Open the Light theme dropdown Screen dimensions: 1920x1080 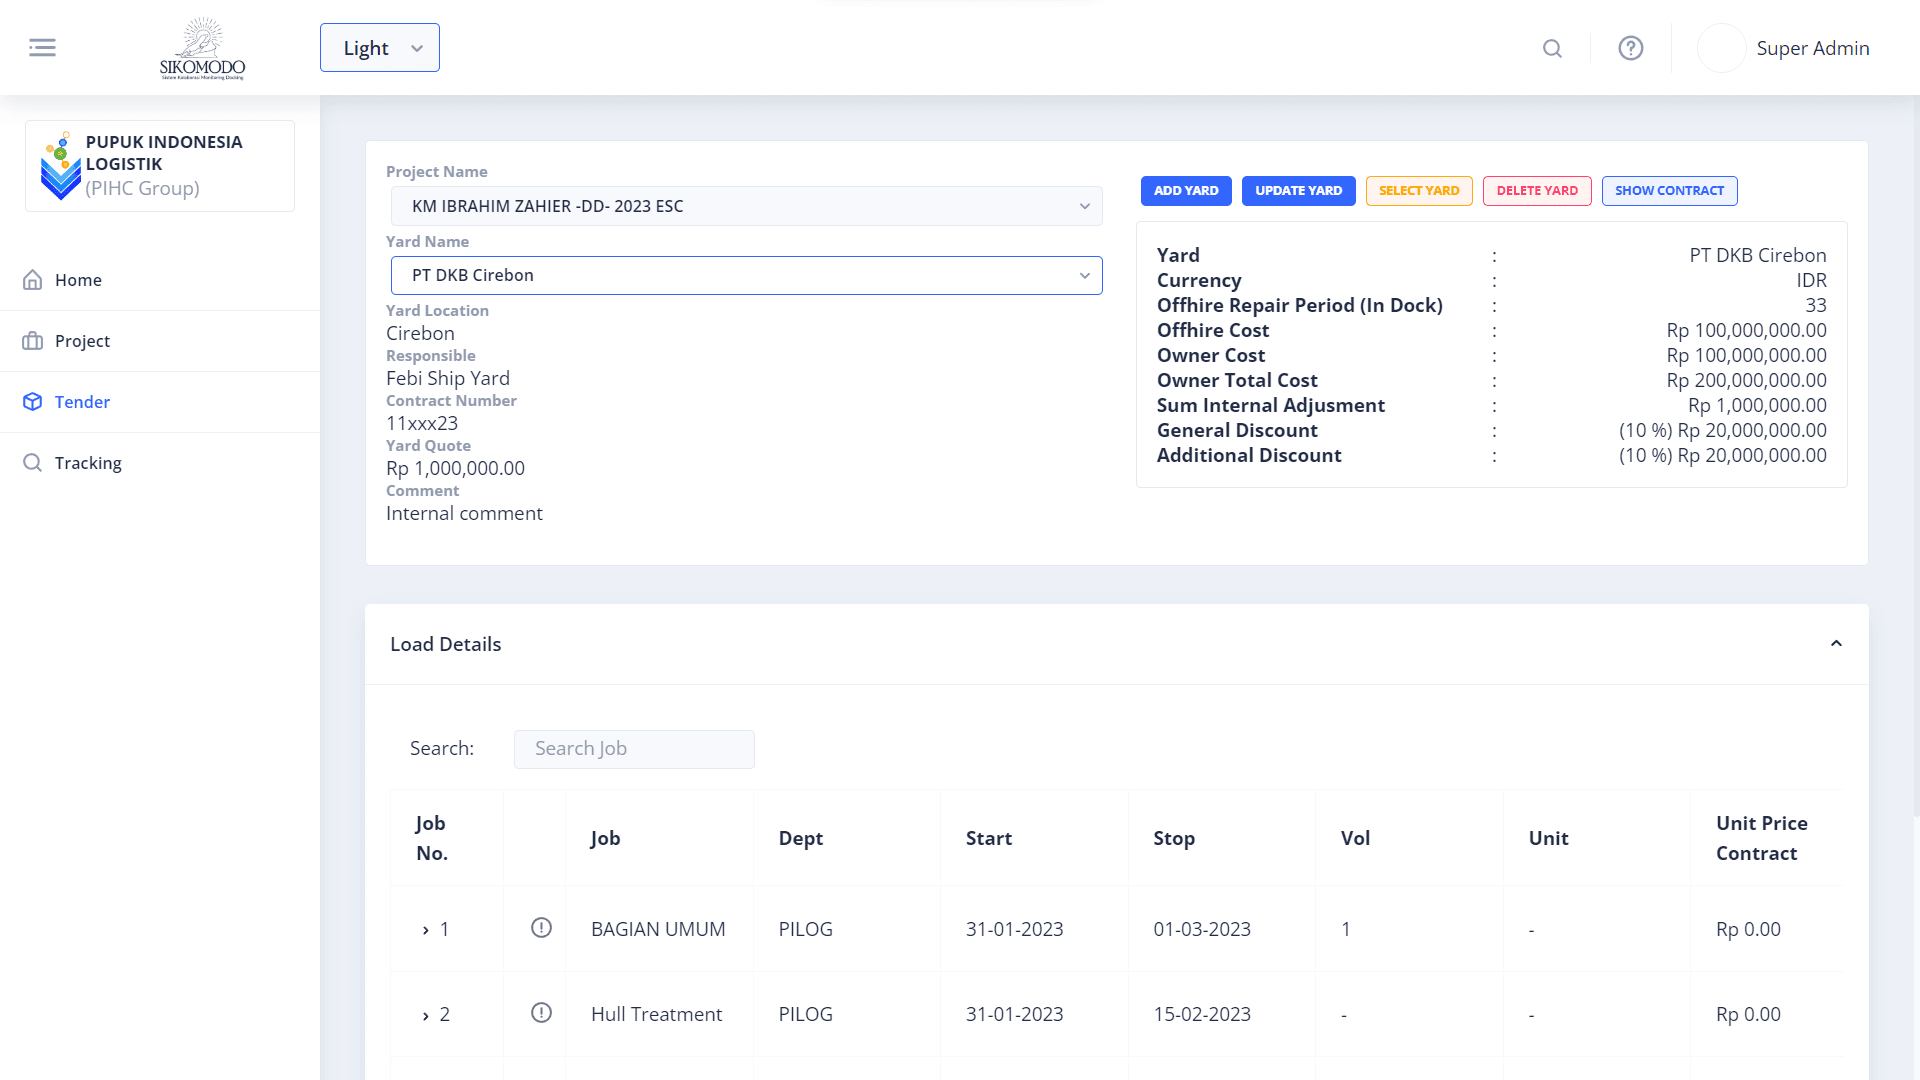380,48
